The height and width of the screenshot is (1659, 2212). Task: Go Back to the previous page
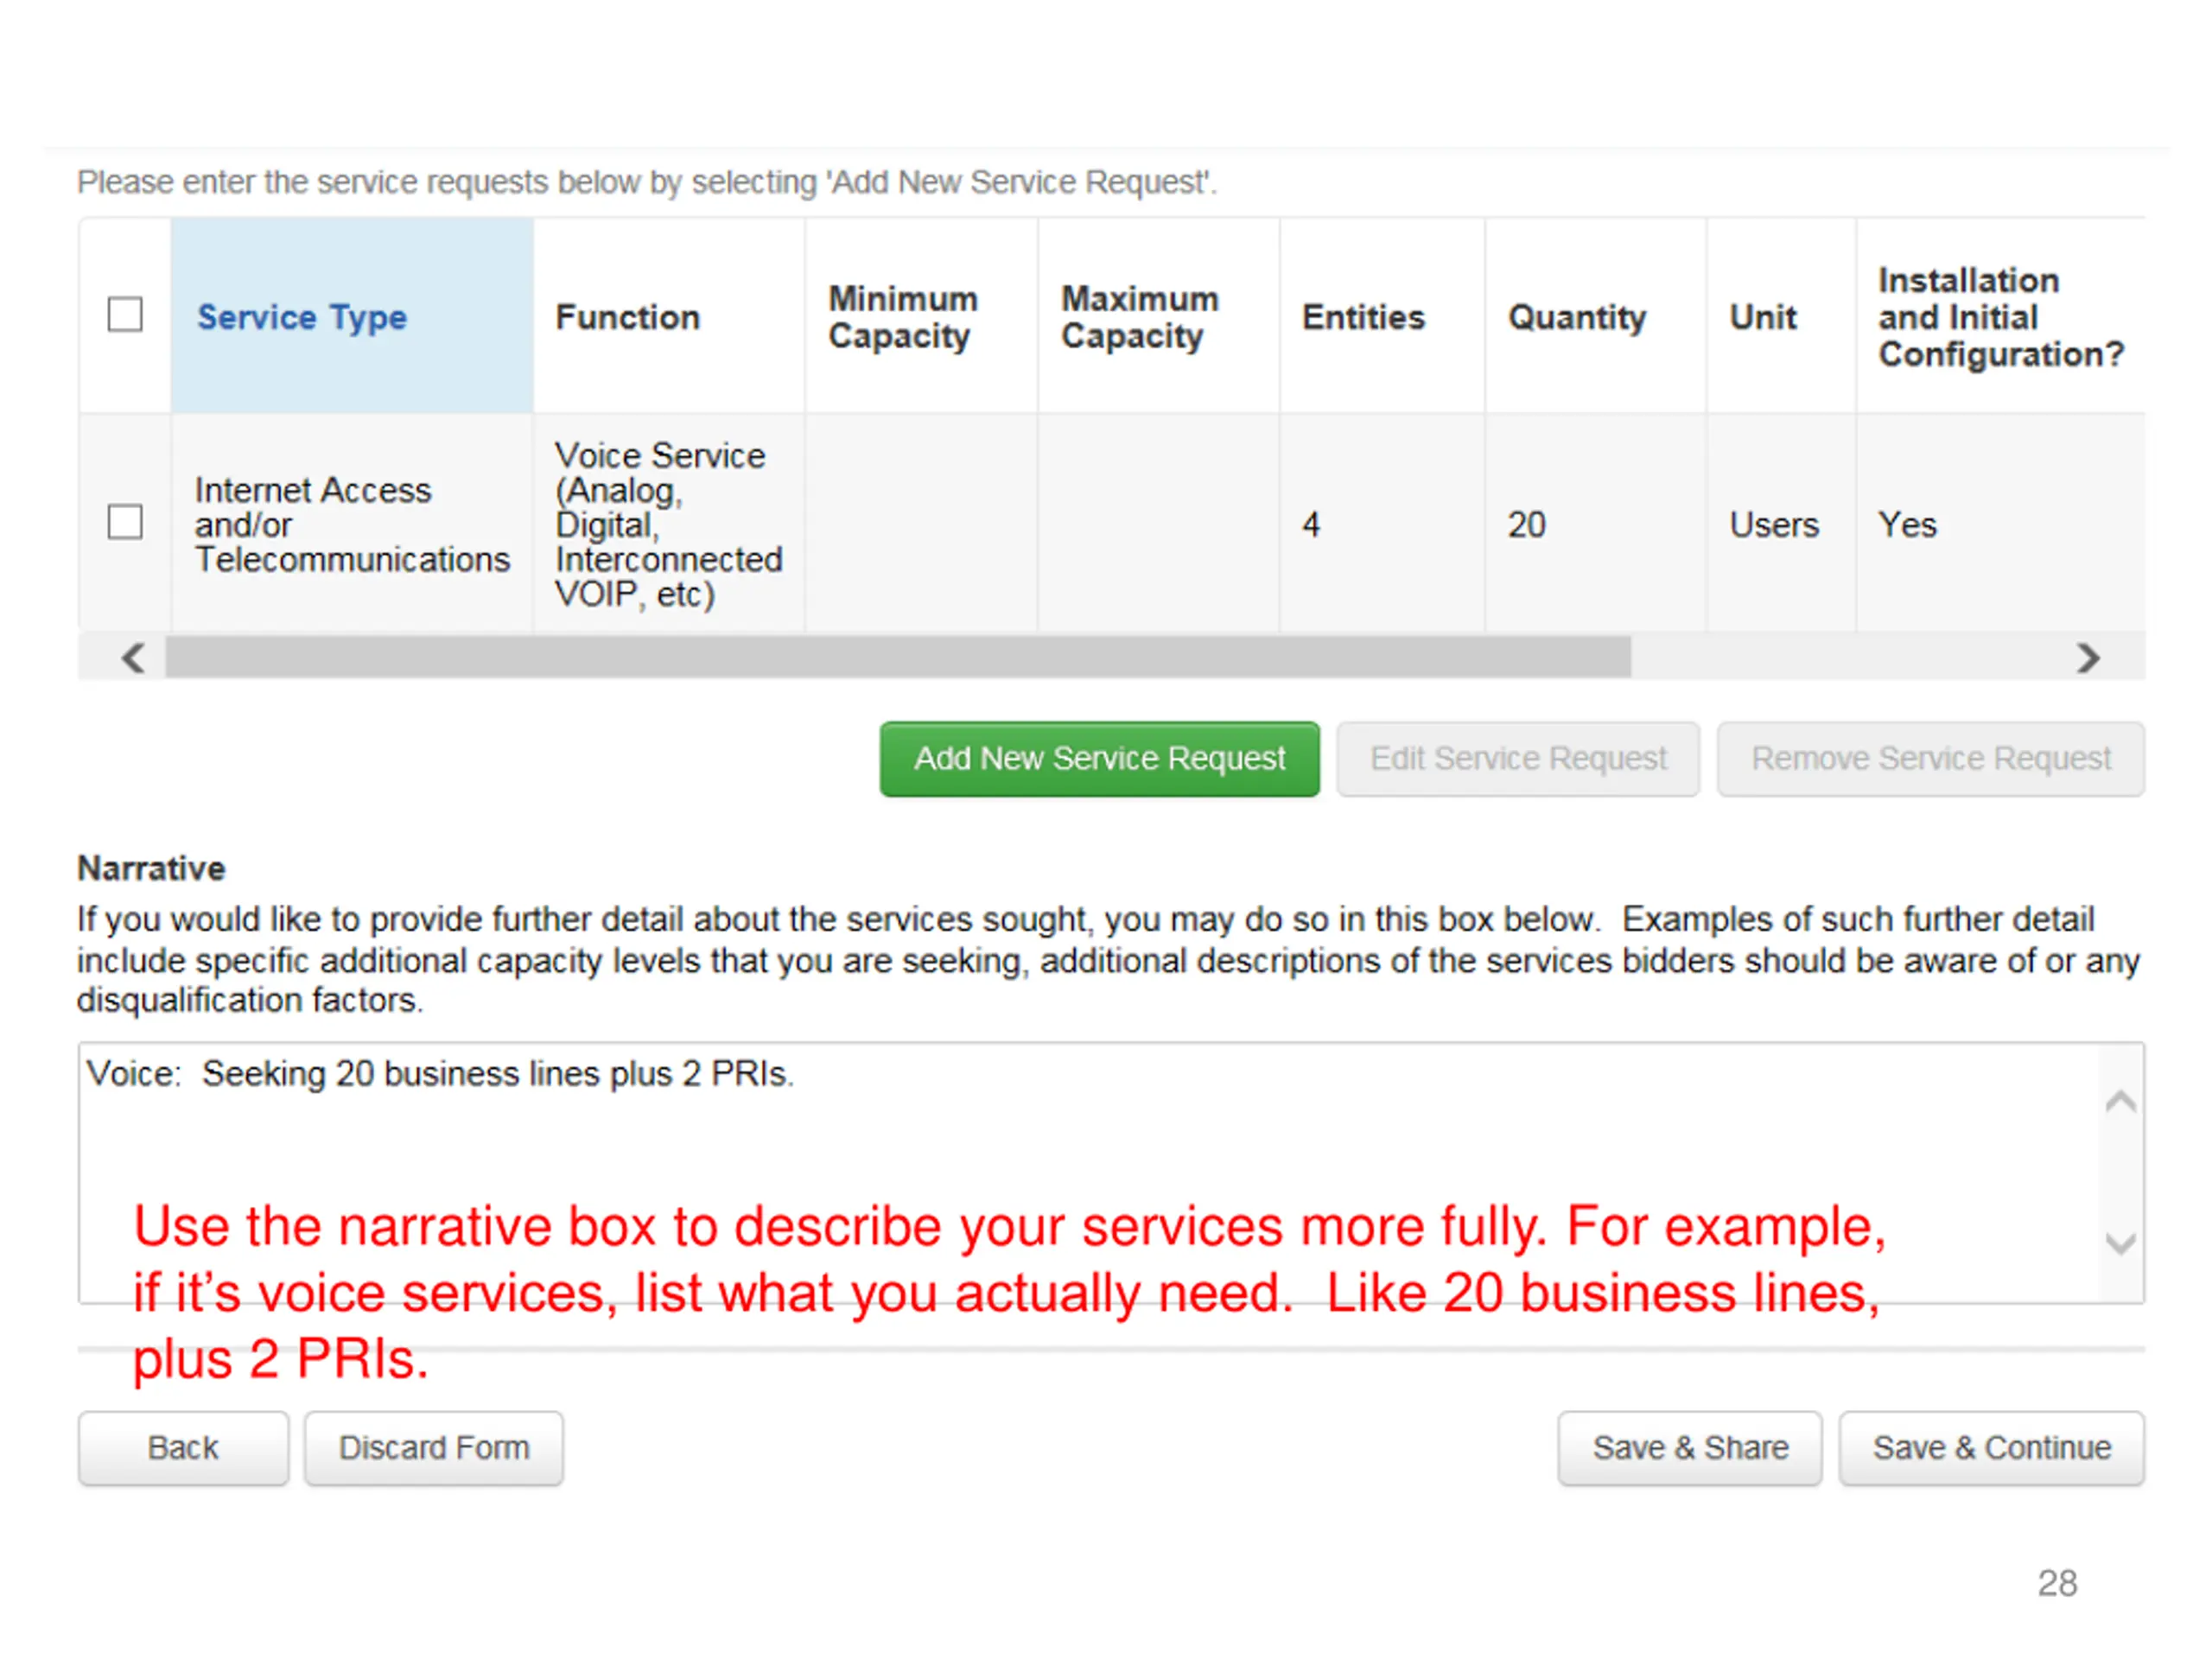(183, 1448)
